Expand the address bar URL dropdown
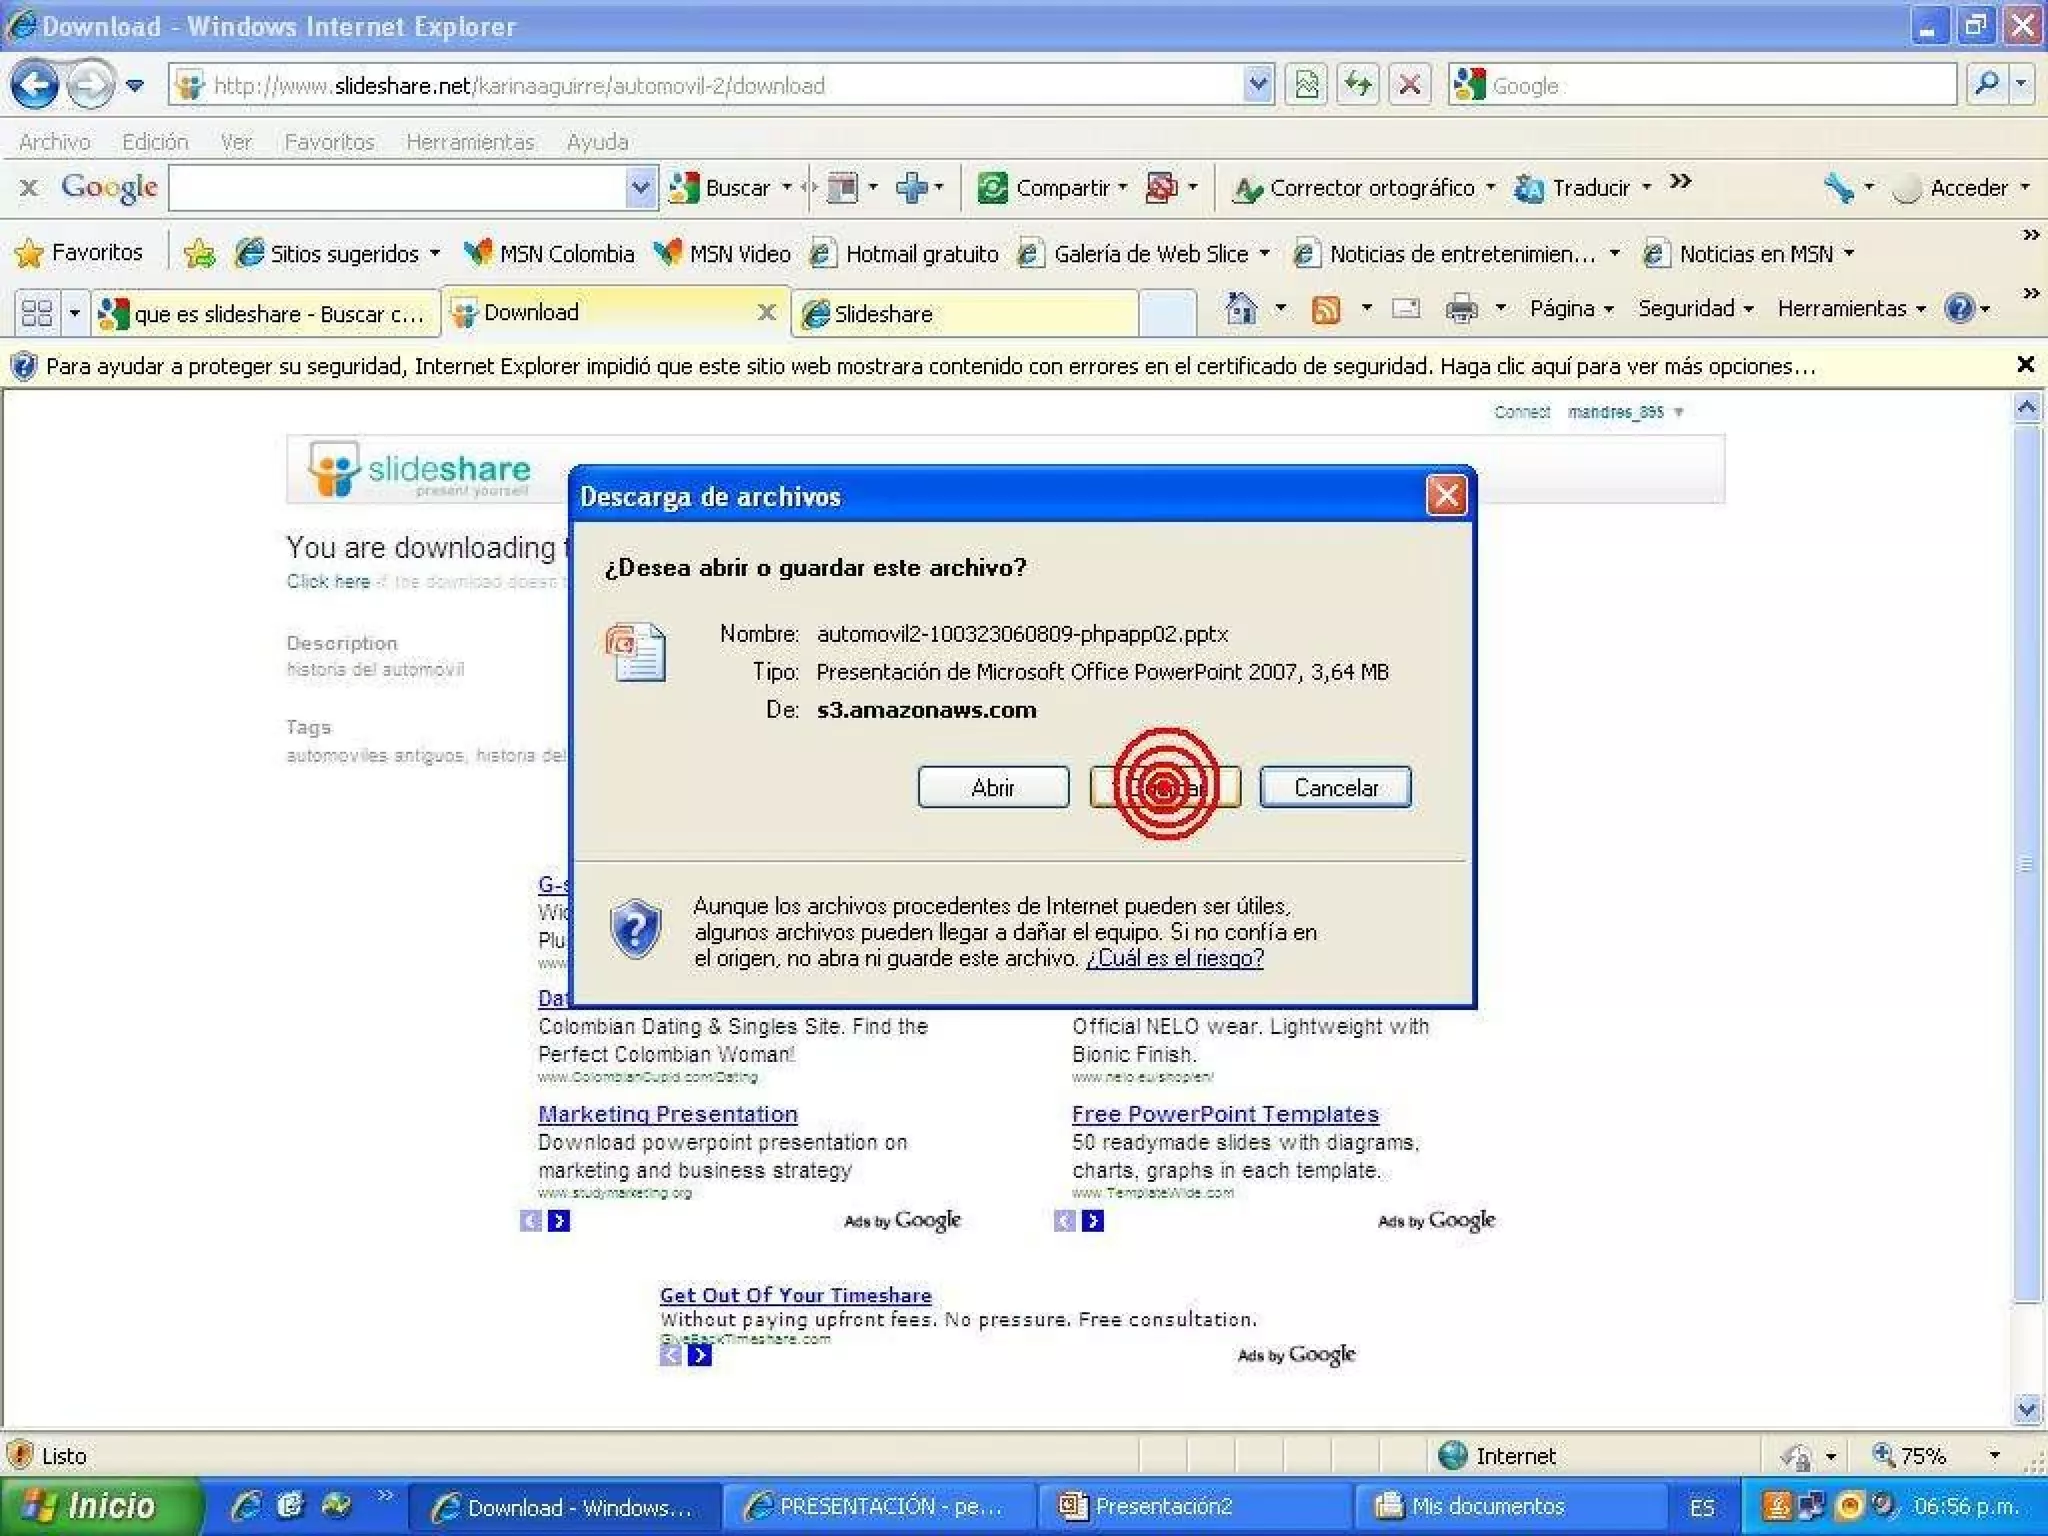 click(x=1258, y=85)
